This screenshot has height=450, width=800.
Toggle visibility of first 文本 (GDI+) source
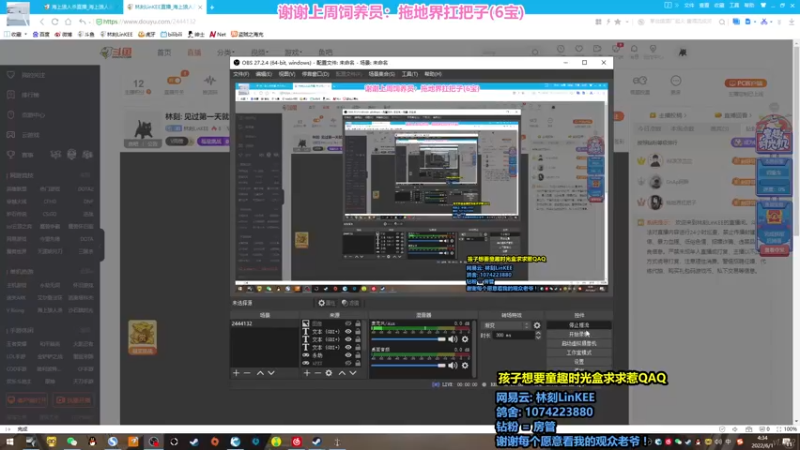tap(348, 332)
